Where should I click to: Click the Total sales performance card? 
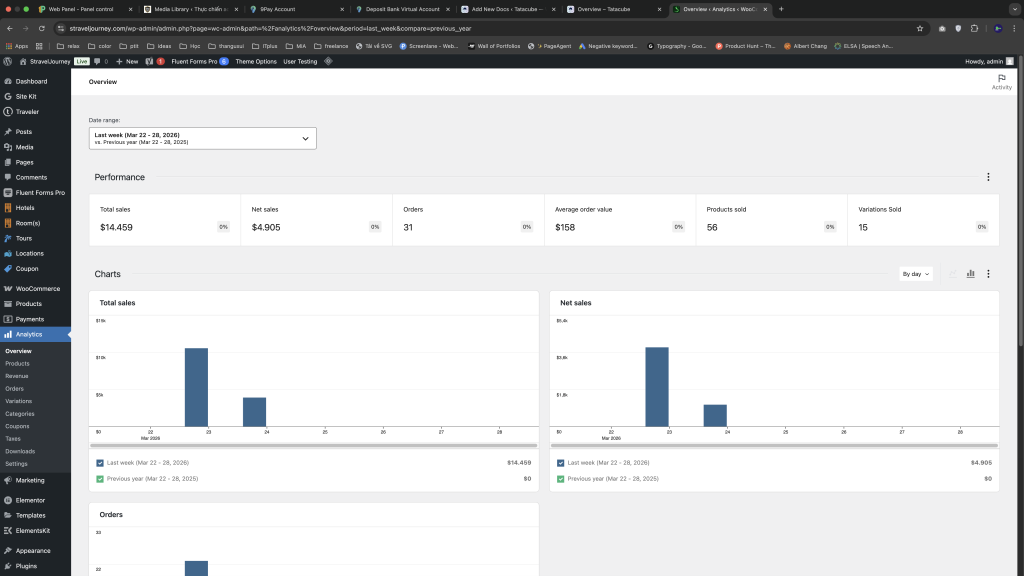click(x=165, y=219)
